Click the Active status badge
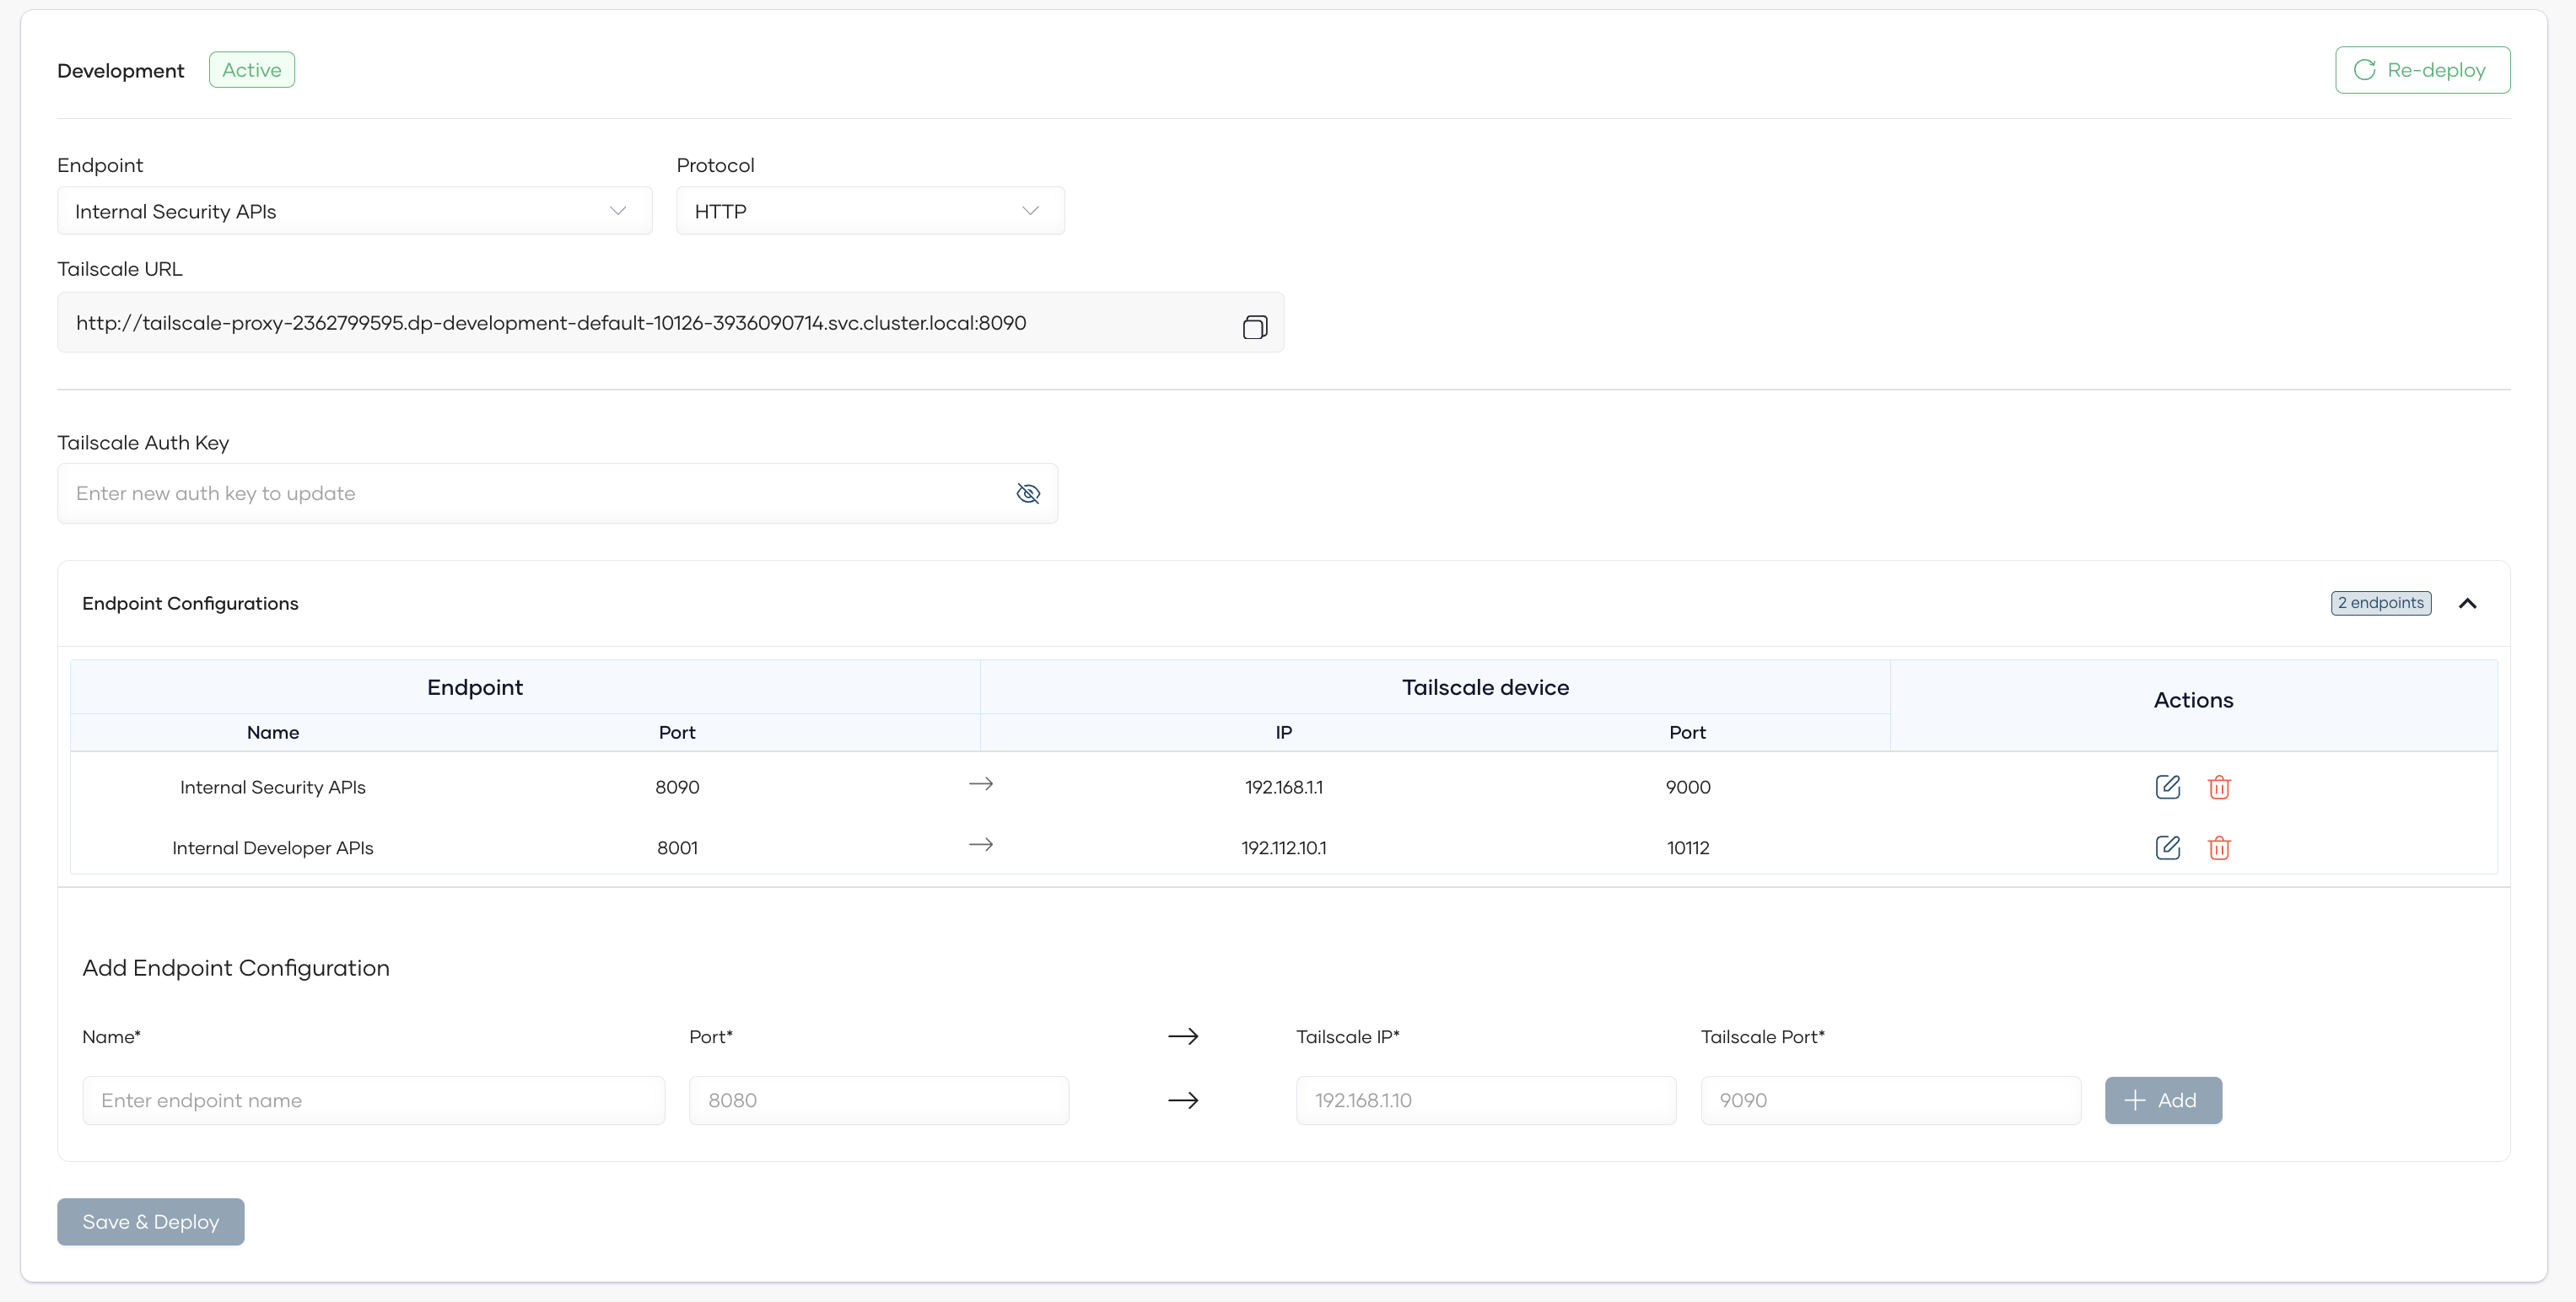This screenshot has height=1302, width=2576. [x=251, y=70]
